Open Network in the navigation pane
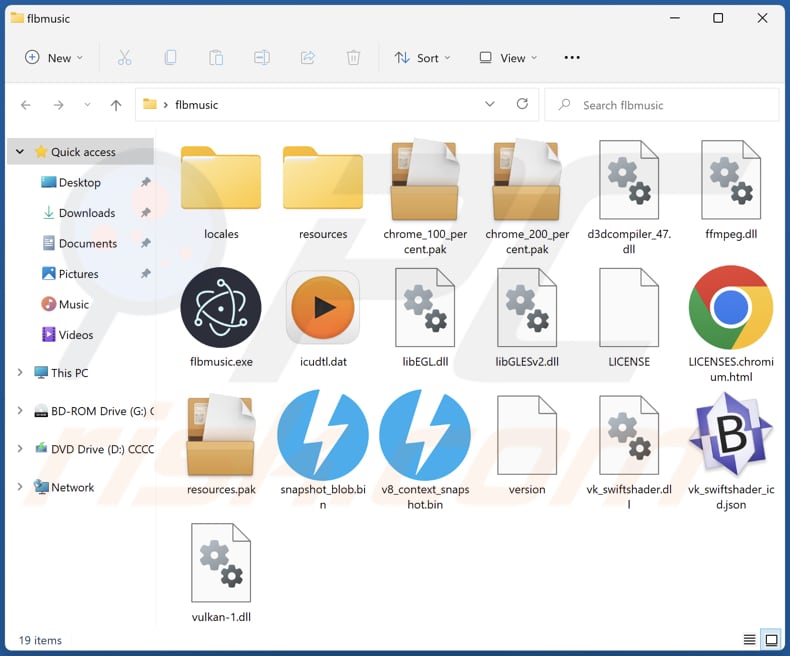The width and height of the screenshot is (790, 656). 73,488
